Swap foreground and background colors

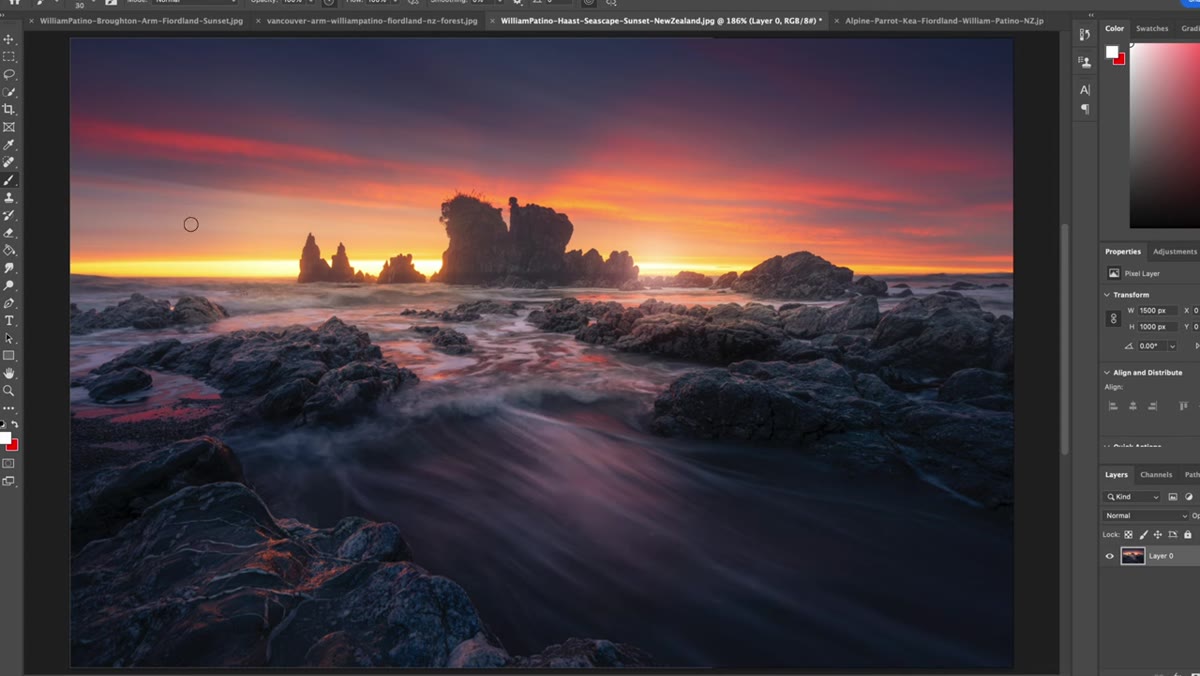14,425
